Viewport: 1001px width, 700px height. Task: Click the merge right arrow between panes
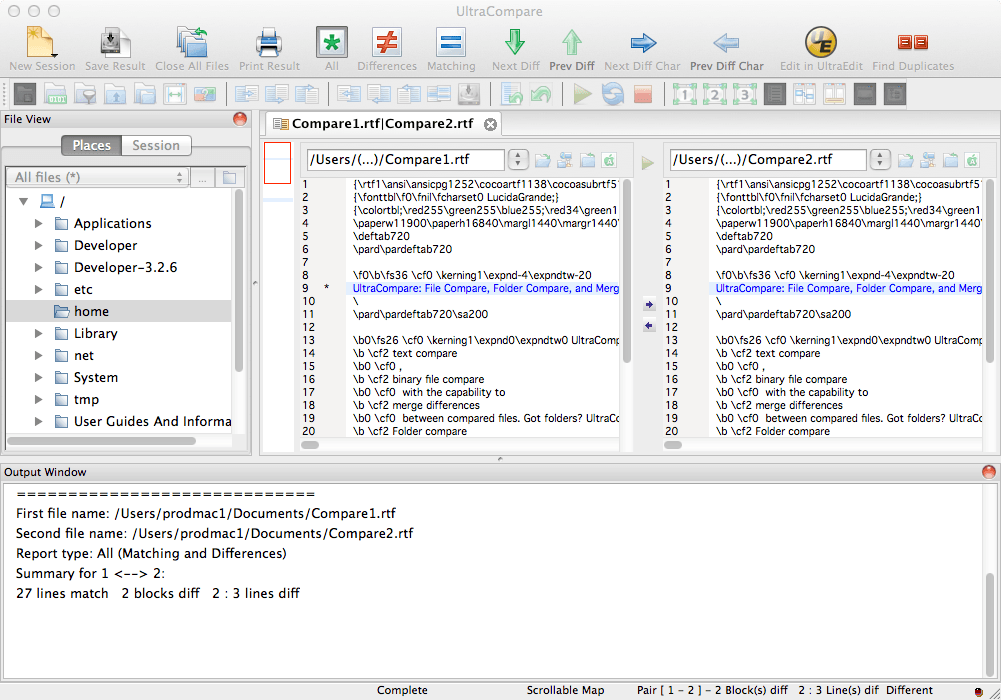(649, 305)
